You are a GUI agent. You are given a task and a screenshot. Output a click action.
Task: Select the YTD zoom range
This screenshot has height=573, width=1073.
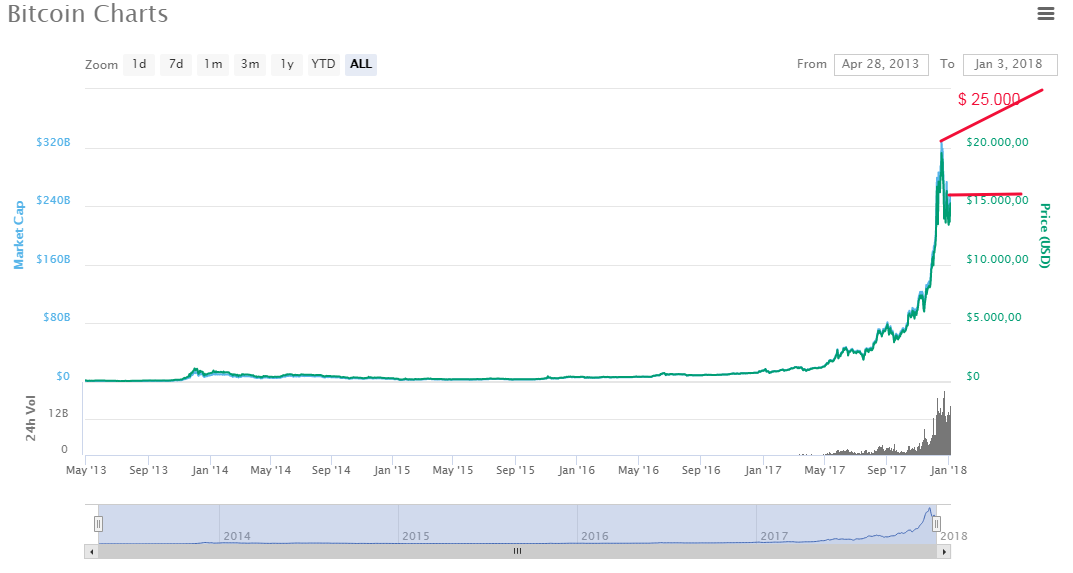[324, 64]
